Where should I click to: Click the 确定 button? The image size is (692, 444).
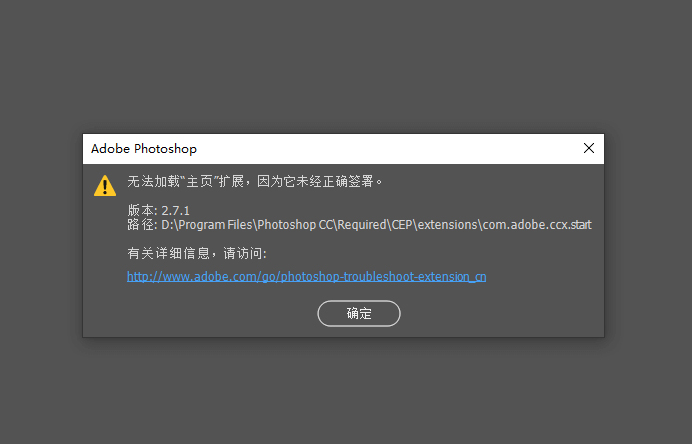click(x=359, y=313)
